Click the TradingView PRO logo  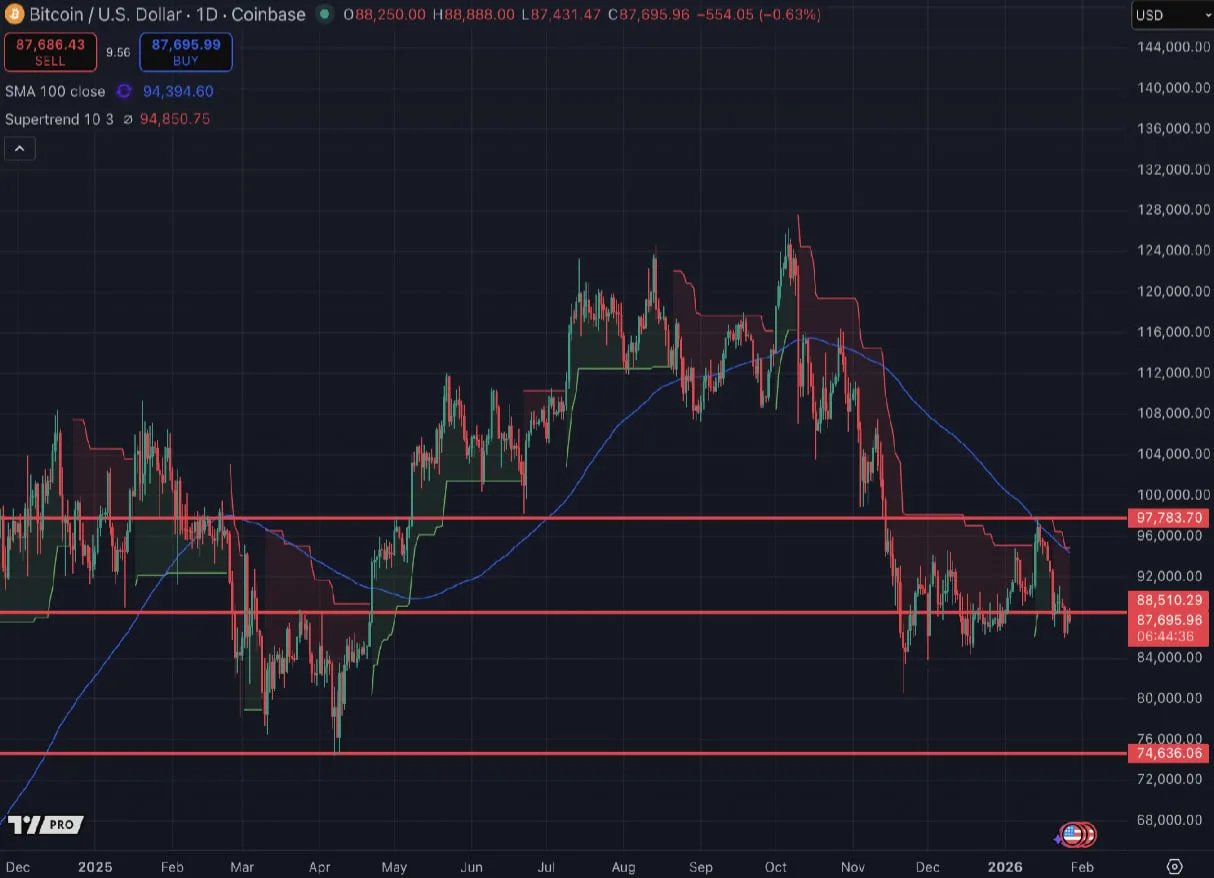[x=45, y=825]
